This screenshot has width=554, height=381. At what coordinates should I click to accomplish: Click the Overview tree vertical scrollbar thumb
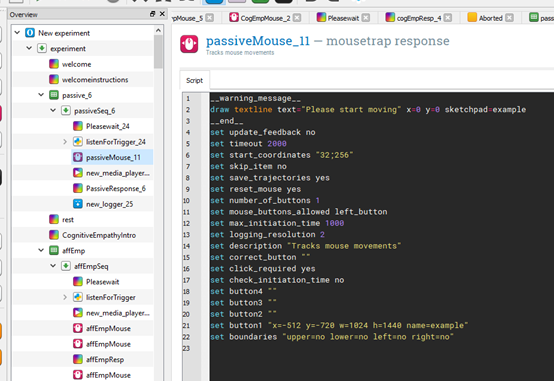tap(158, 52)
